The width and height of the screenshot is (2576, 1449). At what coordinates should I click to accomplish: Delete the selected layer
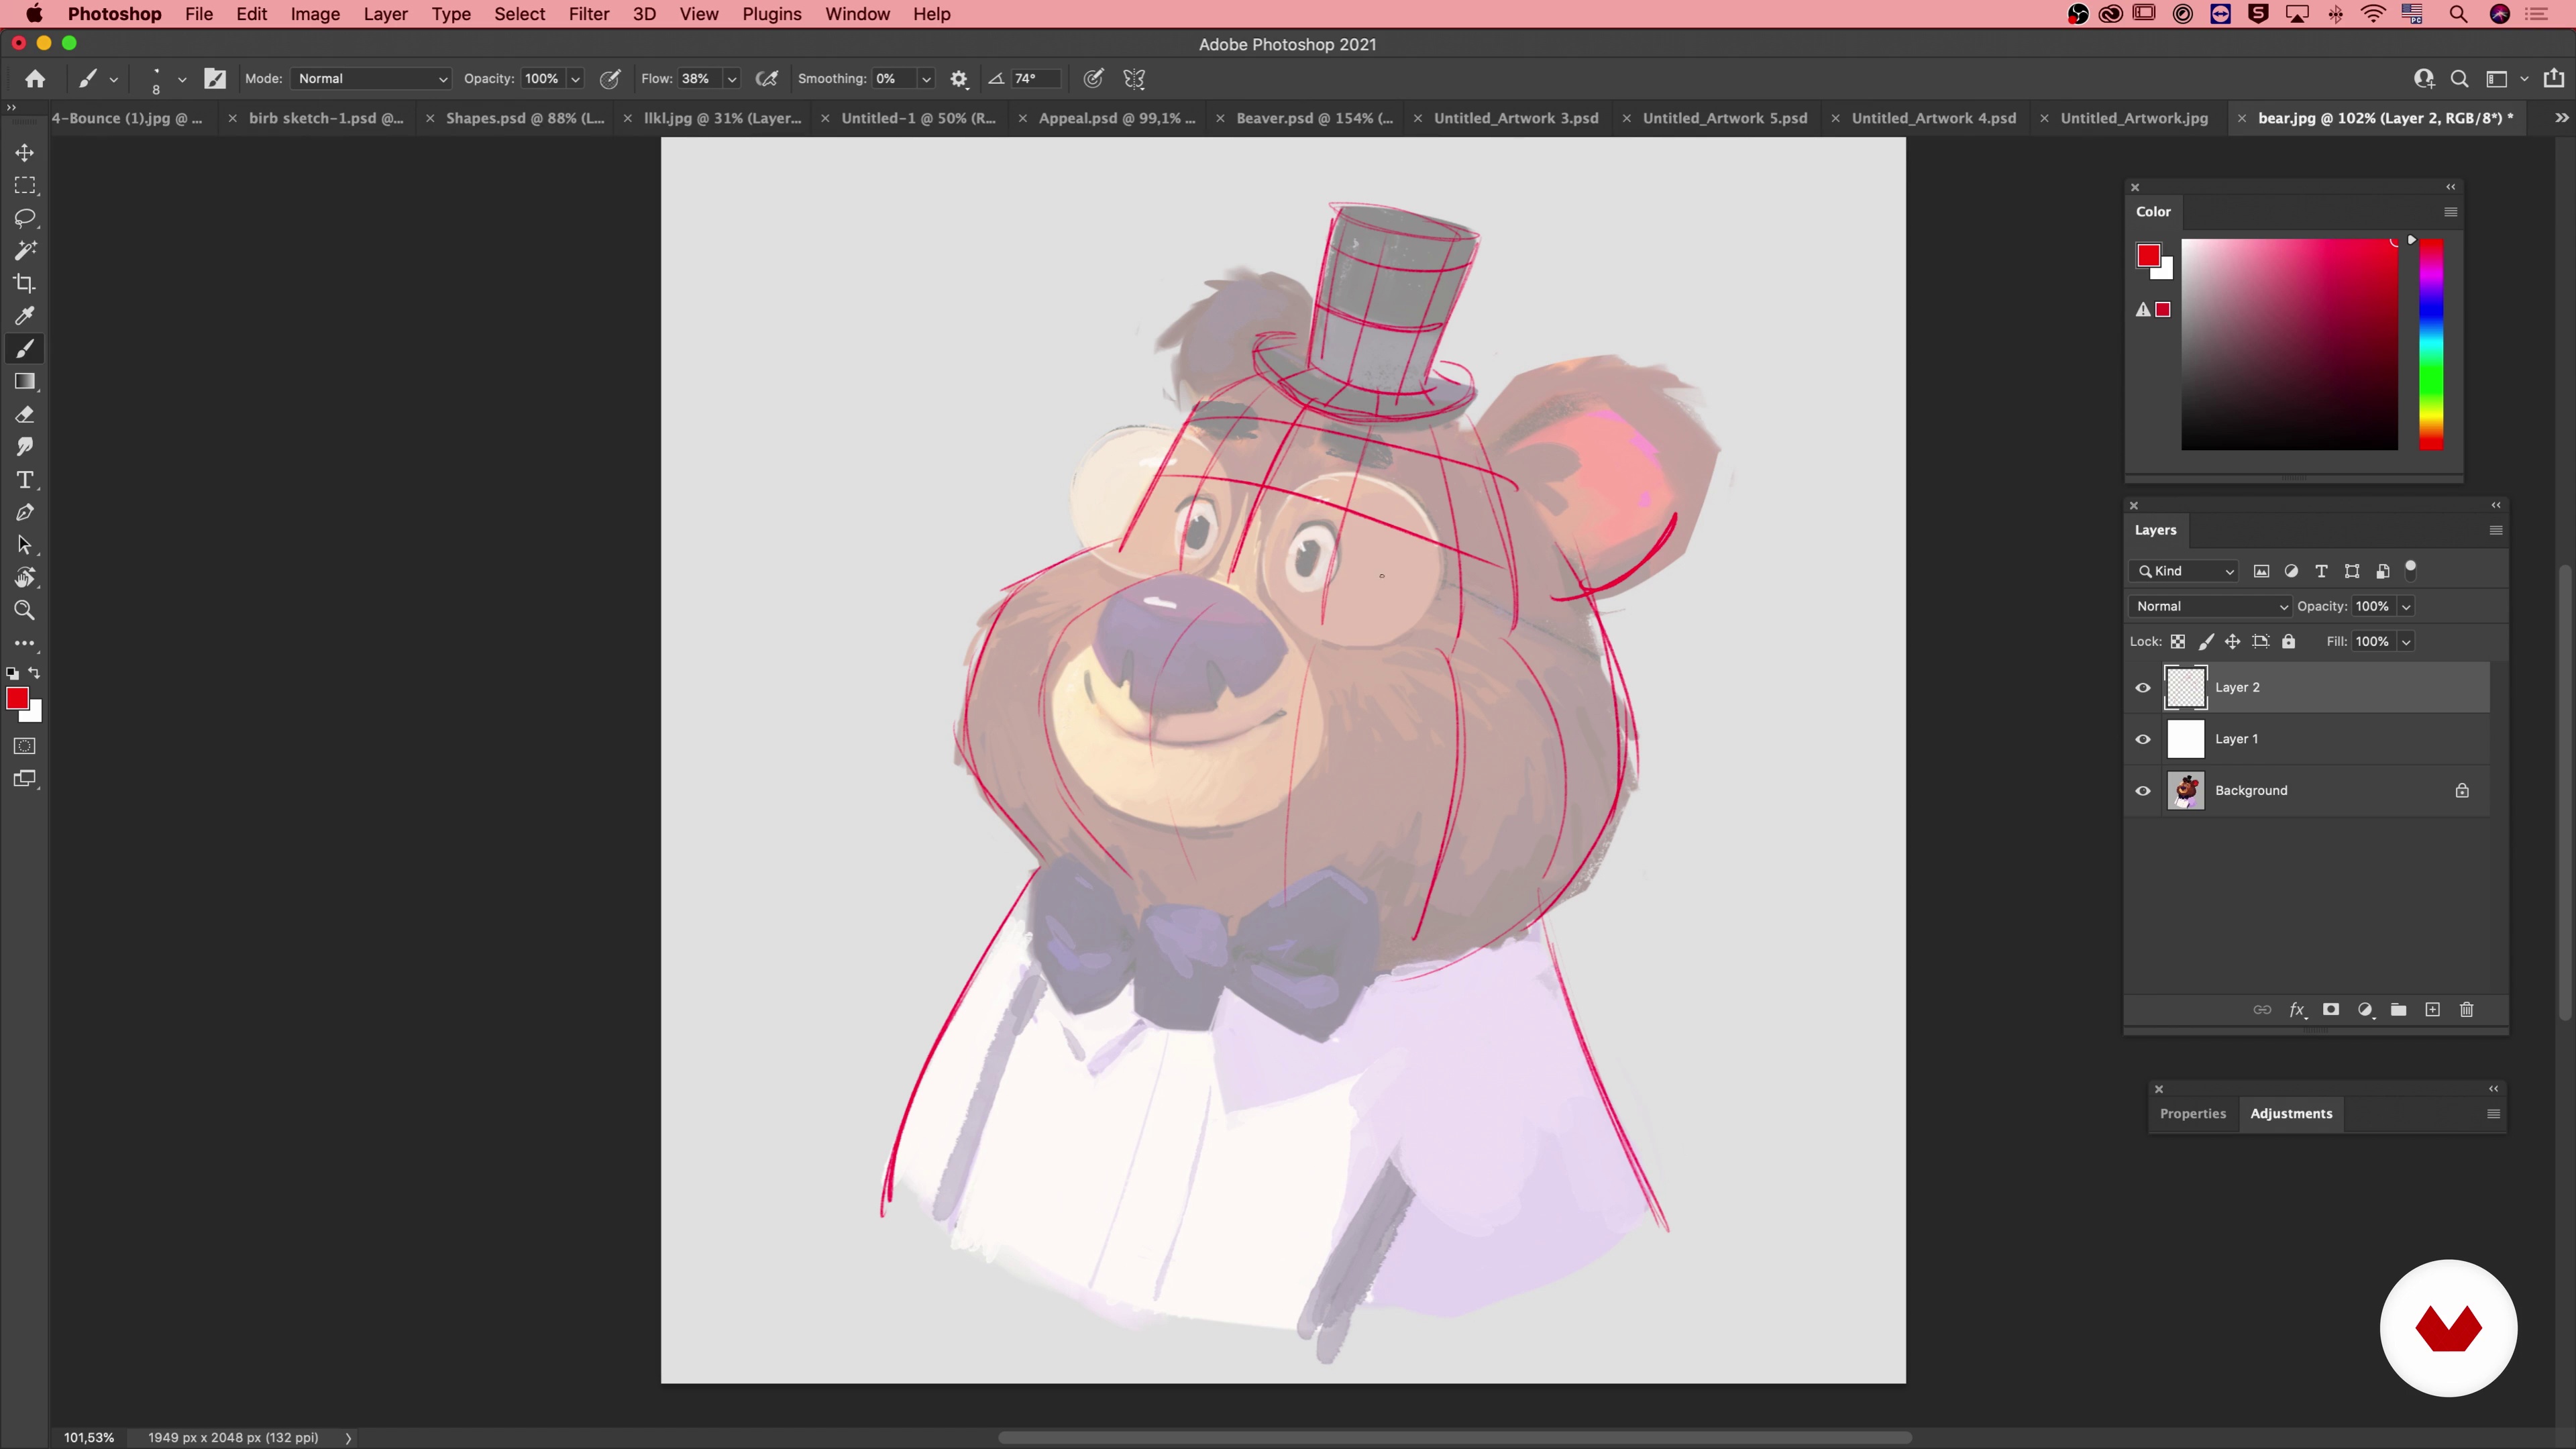coord(2466,1009)
